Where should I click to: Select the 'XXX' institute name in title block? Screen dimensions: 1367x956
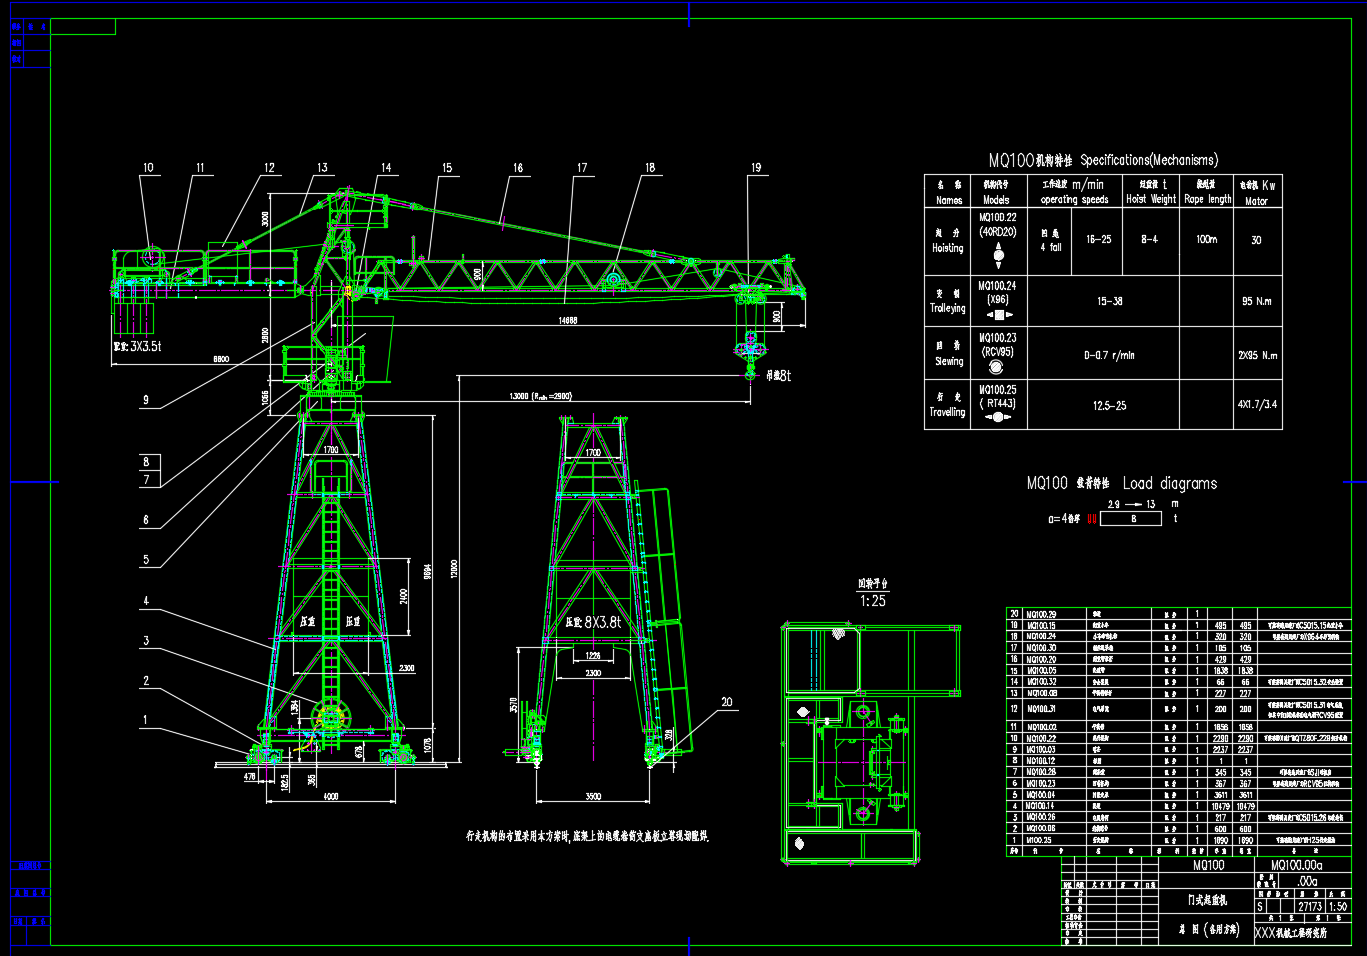coord(1265,933)
